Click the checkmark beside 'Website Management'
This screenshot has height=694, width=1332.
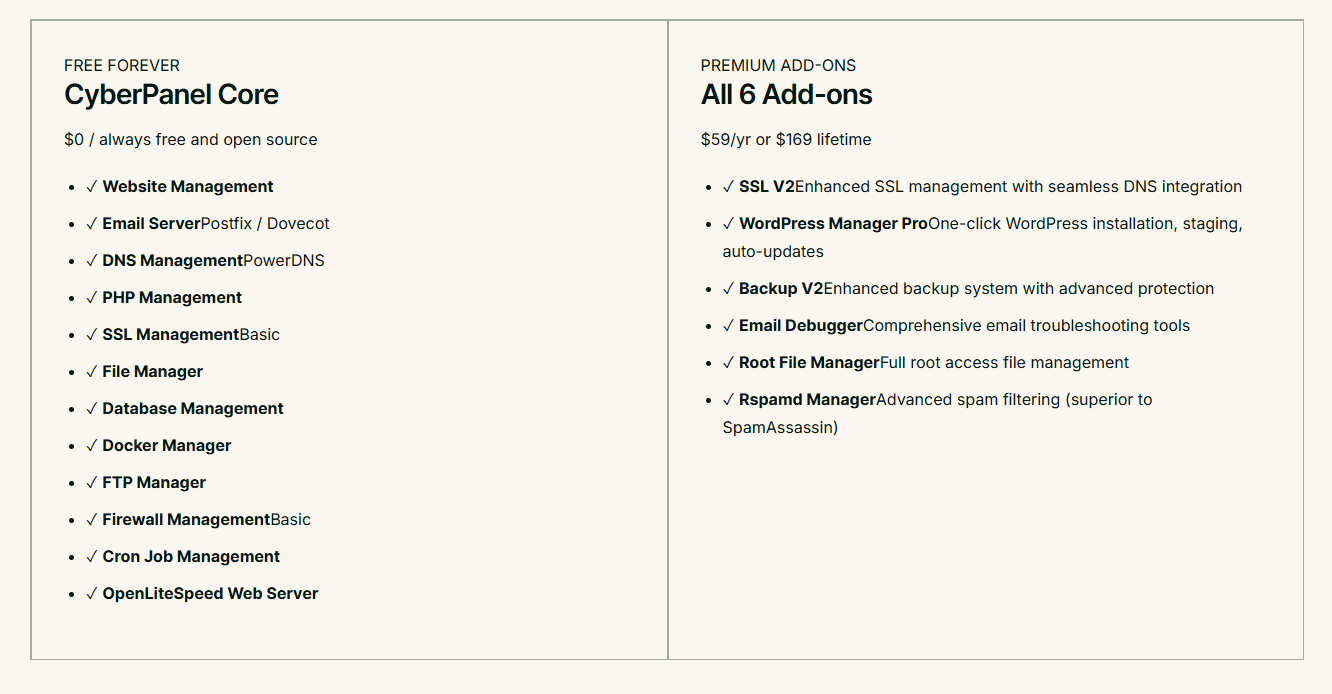92,187
